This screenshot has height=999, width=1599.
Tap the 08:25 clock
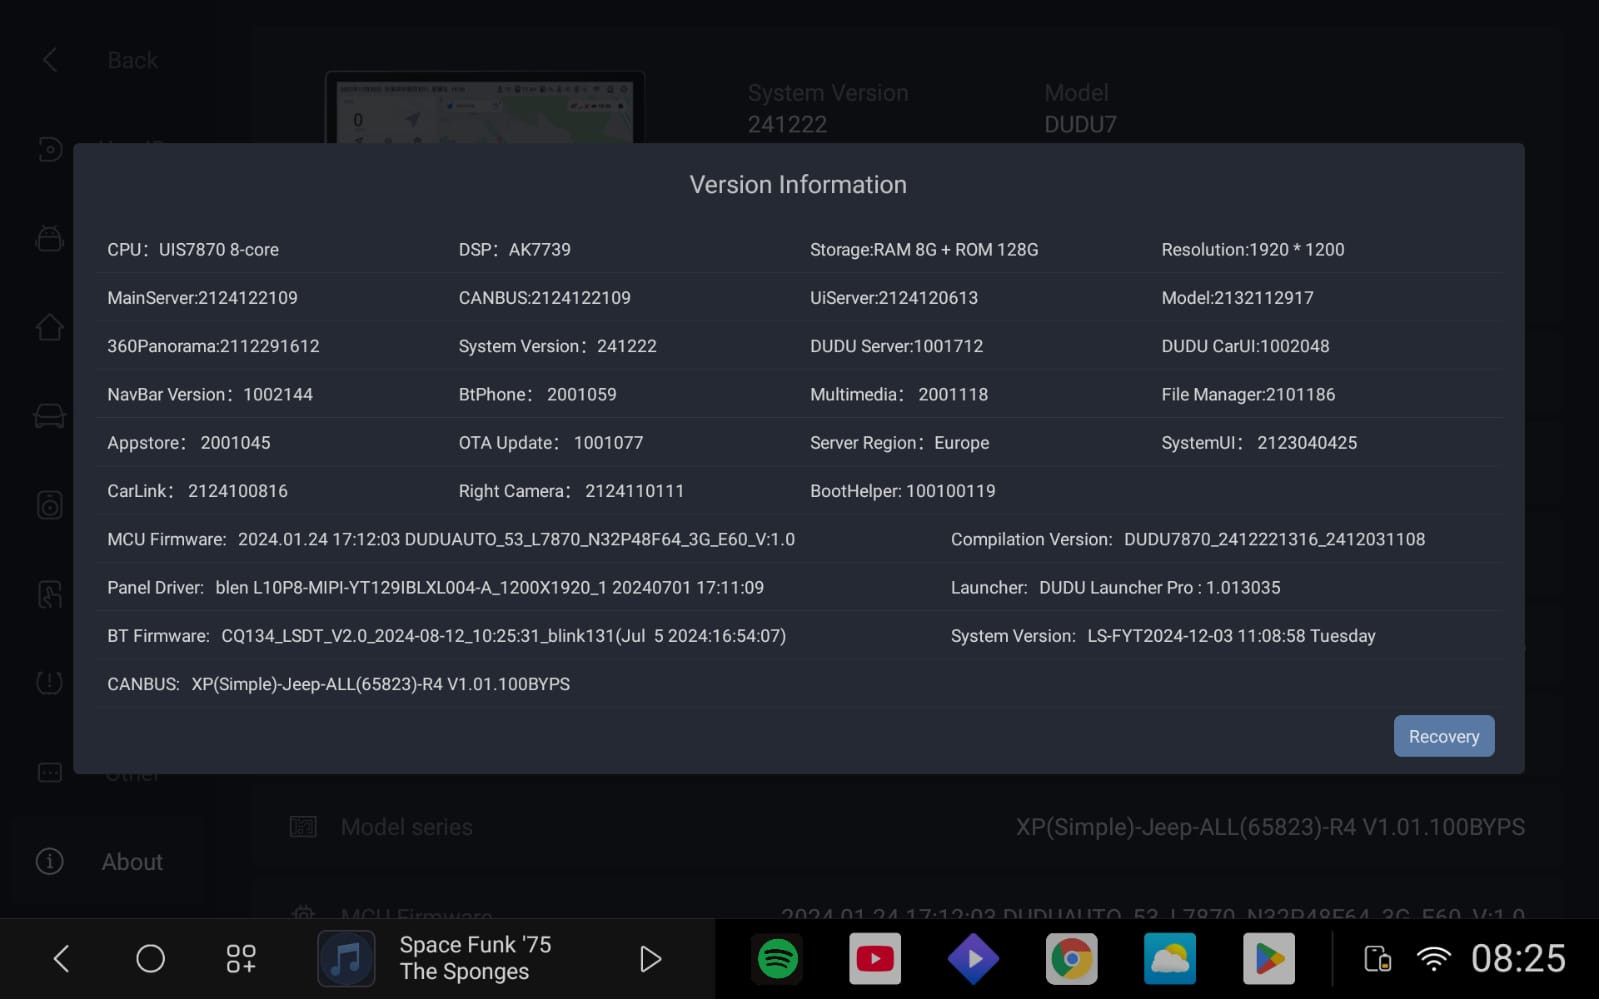coord(1518,959)
